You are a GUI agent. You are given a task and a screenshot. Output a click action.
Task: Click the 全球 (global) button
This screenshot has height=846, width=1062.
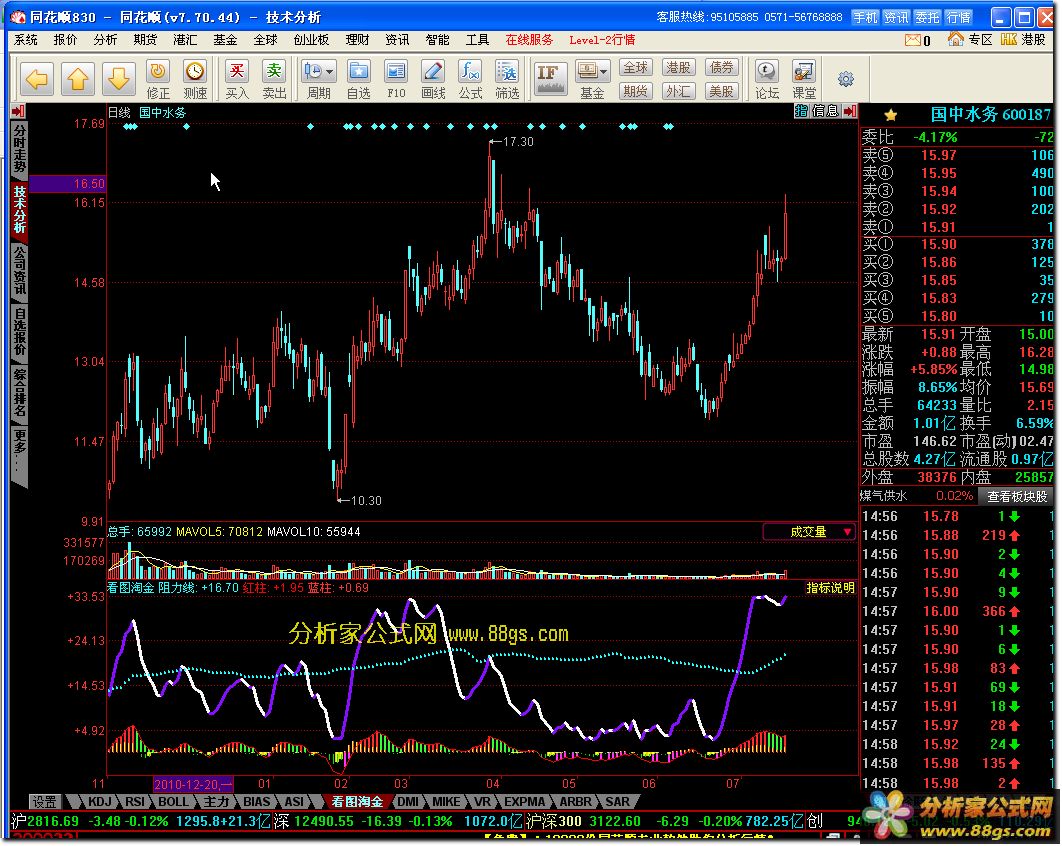(635, 68)
